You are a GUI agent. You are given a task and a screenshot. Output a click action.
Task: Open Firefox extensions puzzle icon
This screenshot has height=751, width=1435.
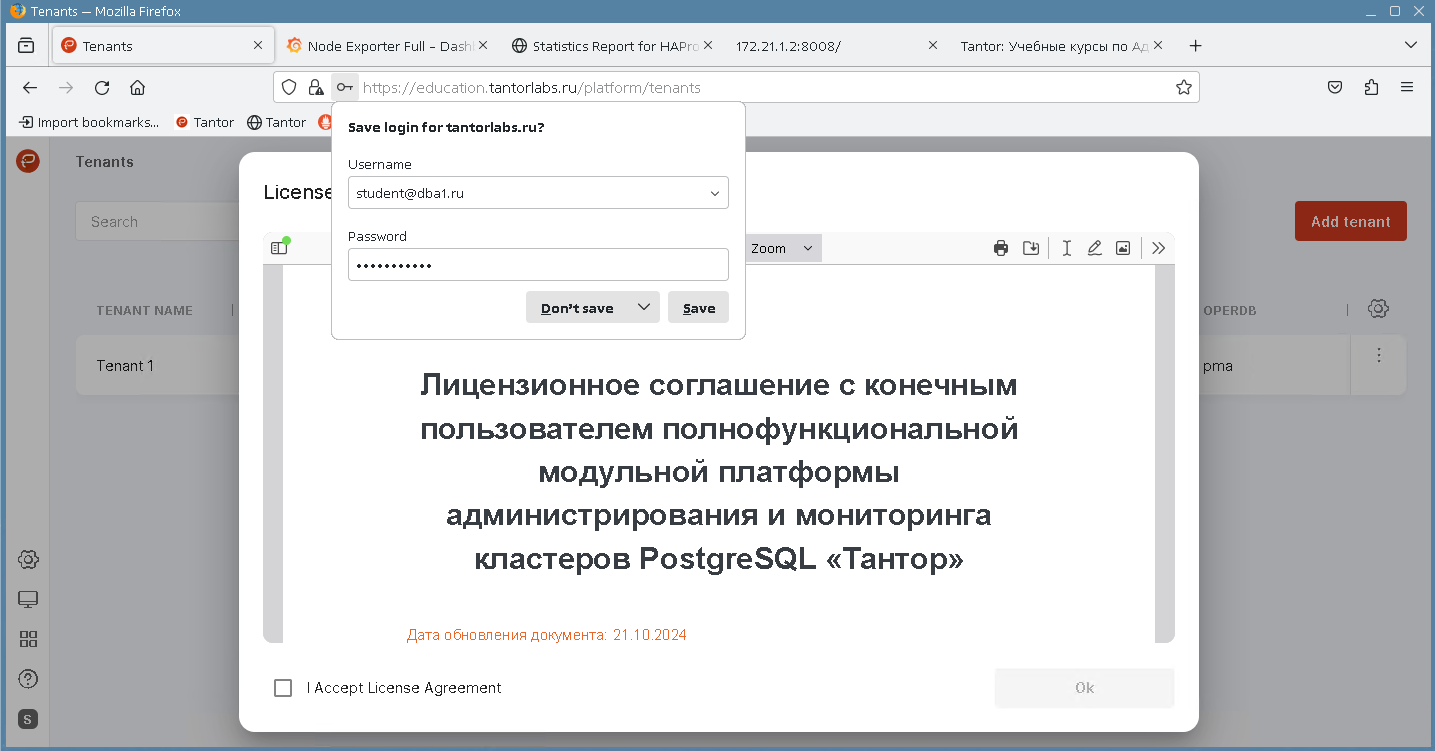tap(1371, 88)
